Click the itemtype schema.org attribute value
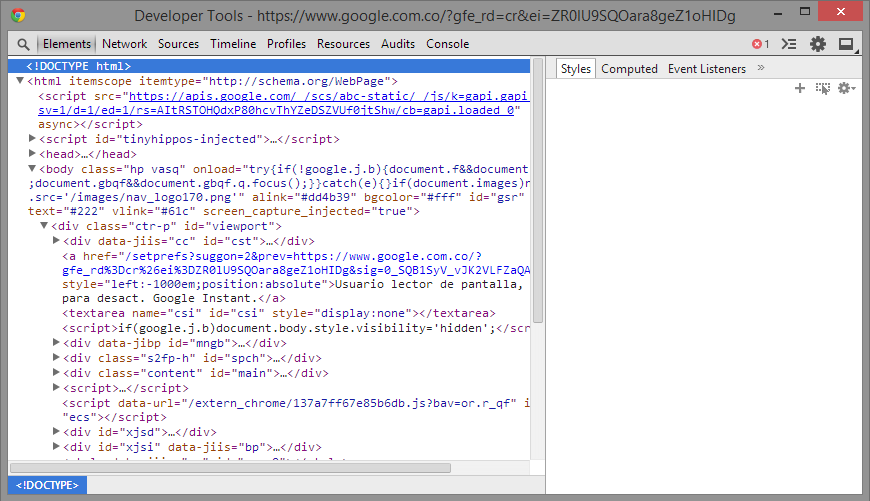 point(296,82)
